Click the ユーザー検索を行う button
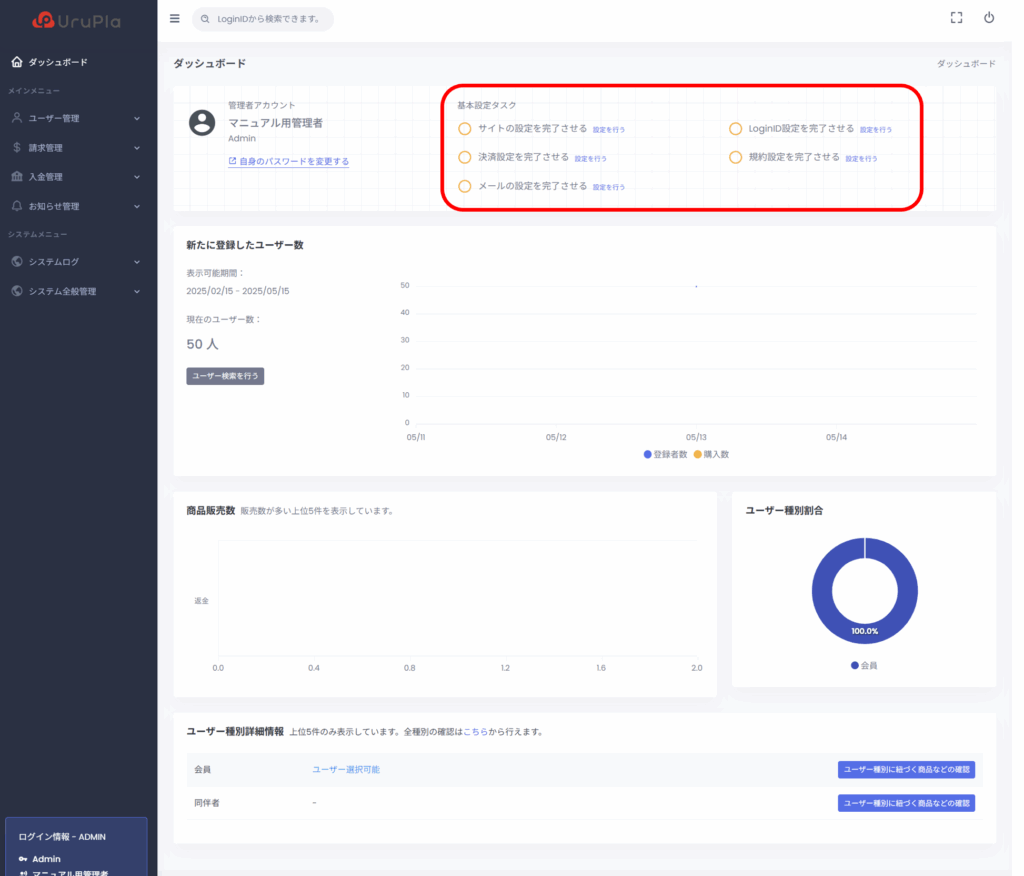Viewport: 1024px width, 876px height. [x=225, y=376]
